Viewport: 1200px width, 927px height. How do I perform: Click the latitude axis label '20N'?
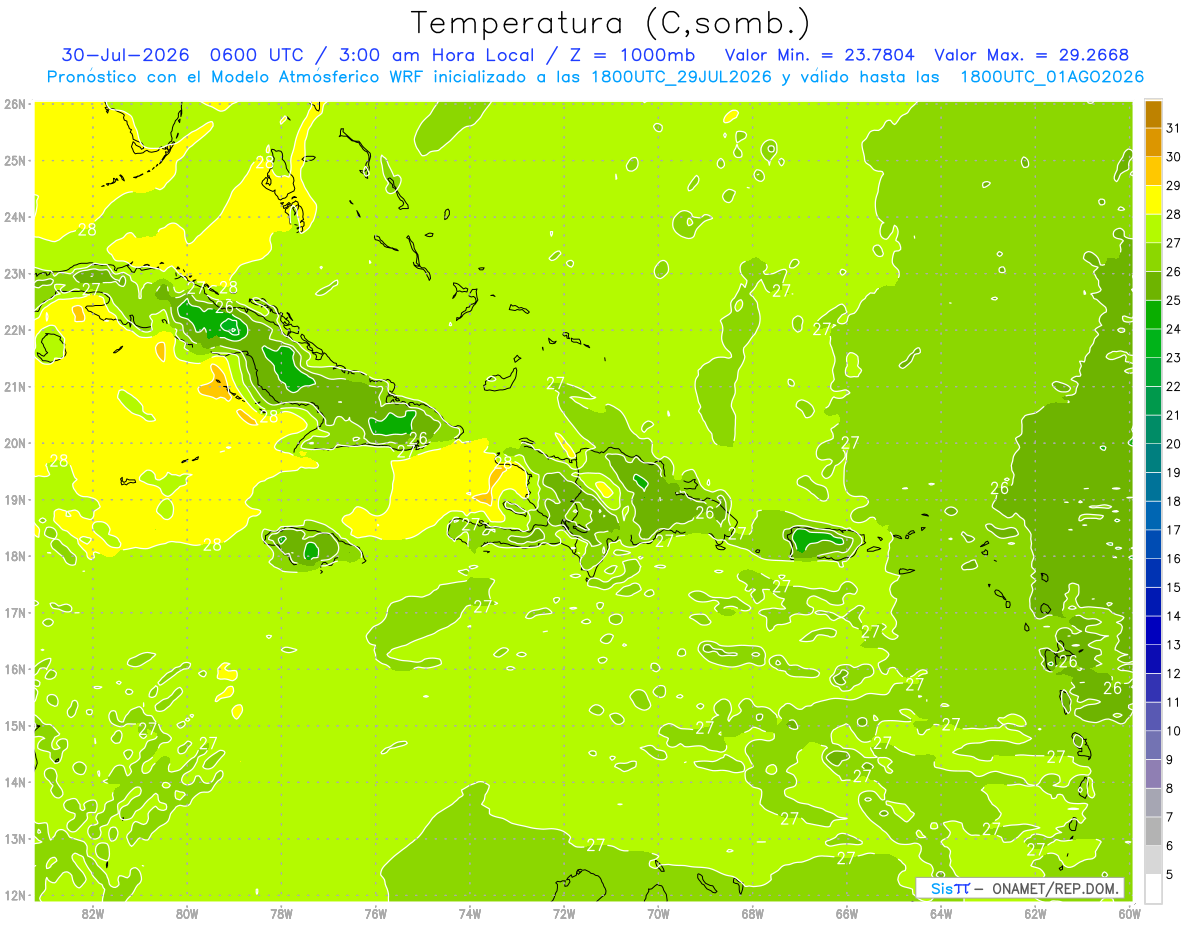[14, 443]
